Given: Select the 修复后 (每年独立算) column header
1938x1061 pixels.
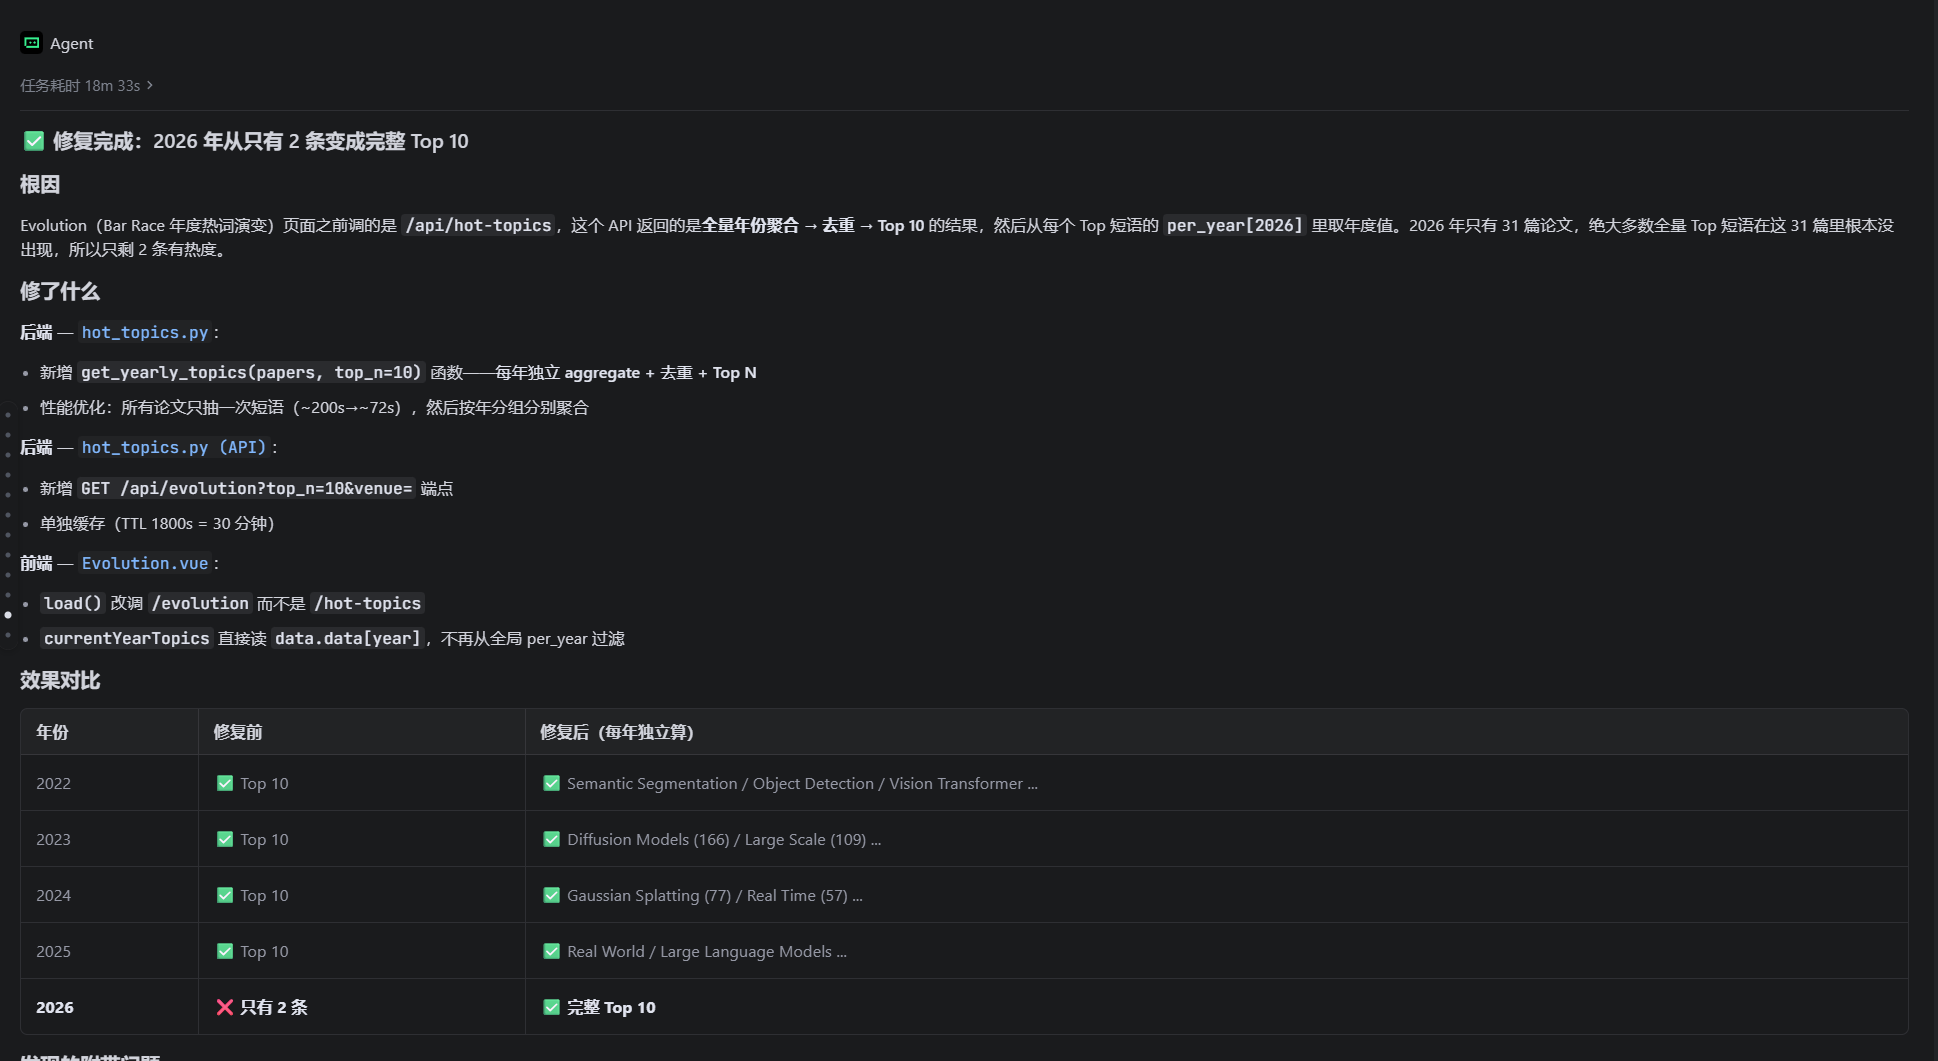Looking at the screenshot, I should coord(616,732).
